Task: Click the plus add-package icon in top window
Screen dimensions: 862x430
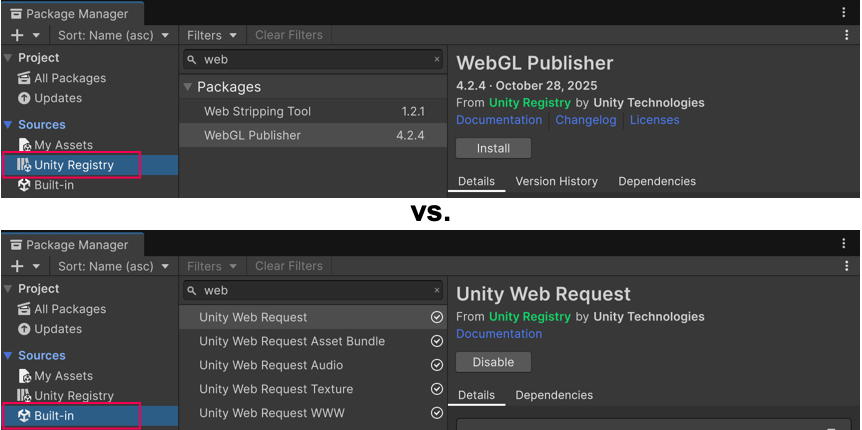Action: point(18,35)
